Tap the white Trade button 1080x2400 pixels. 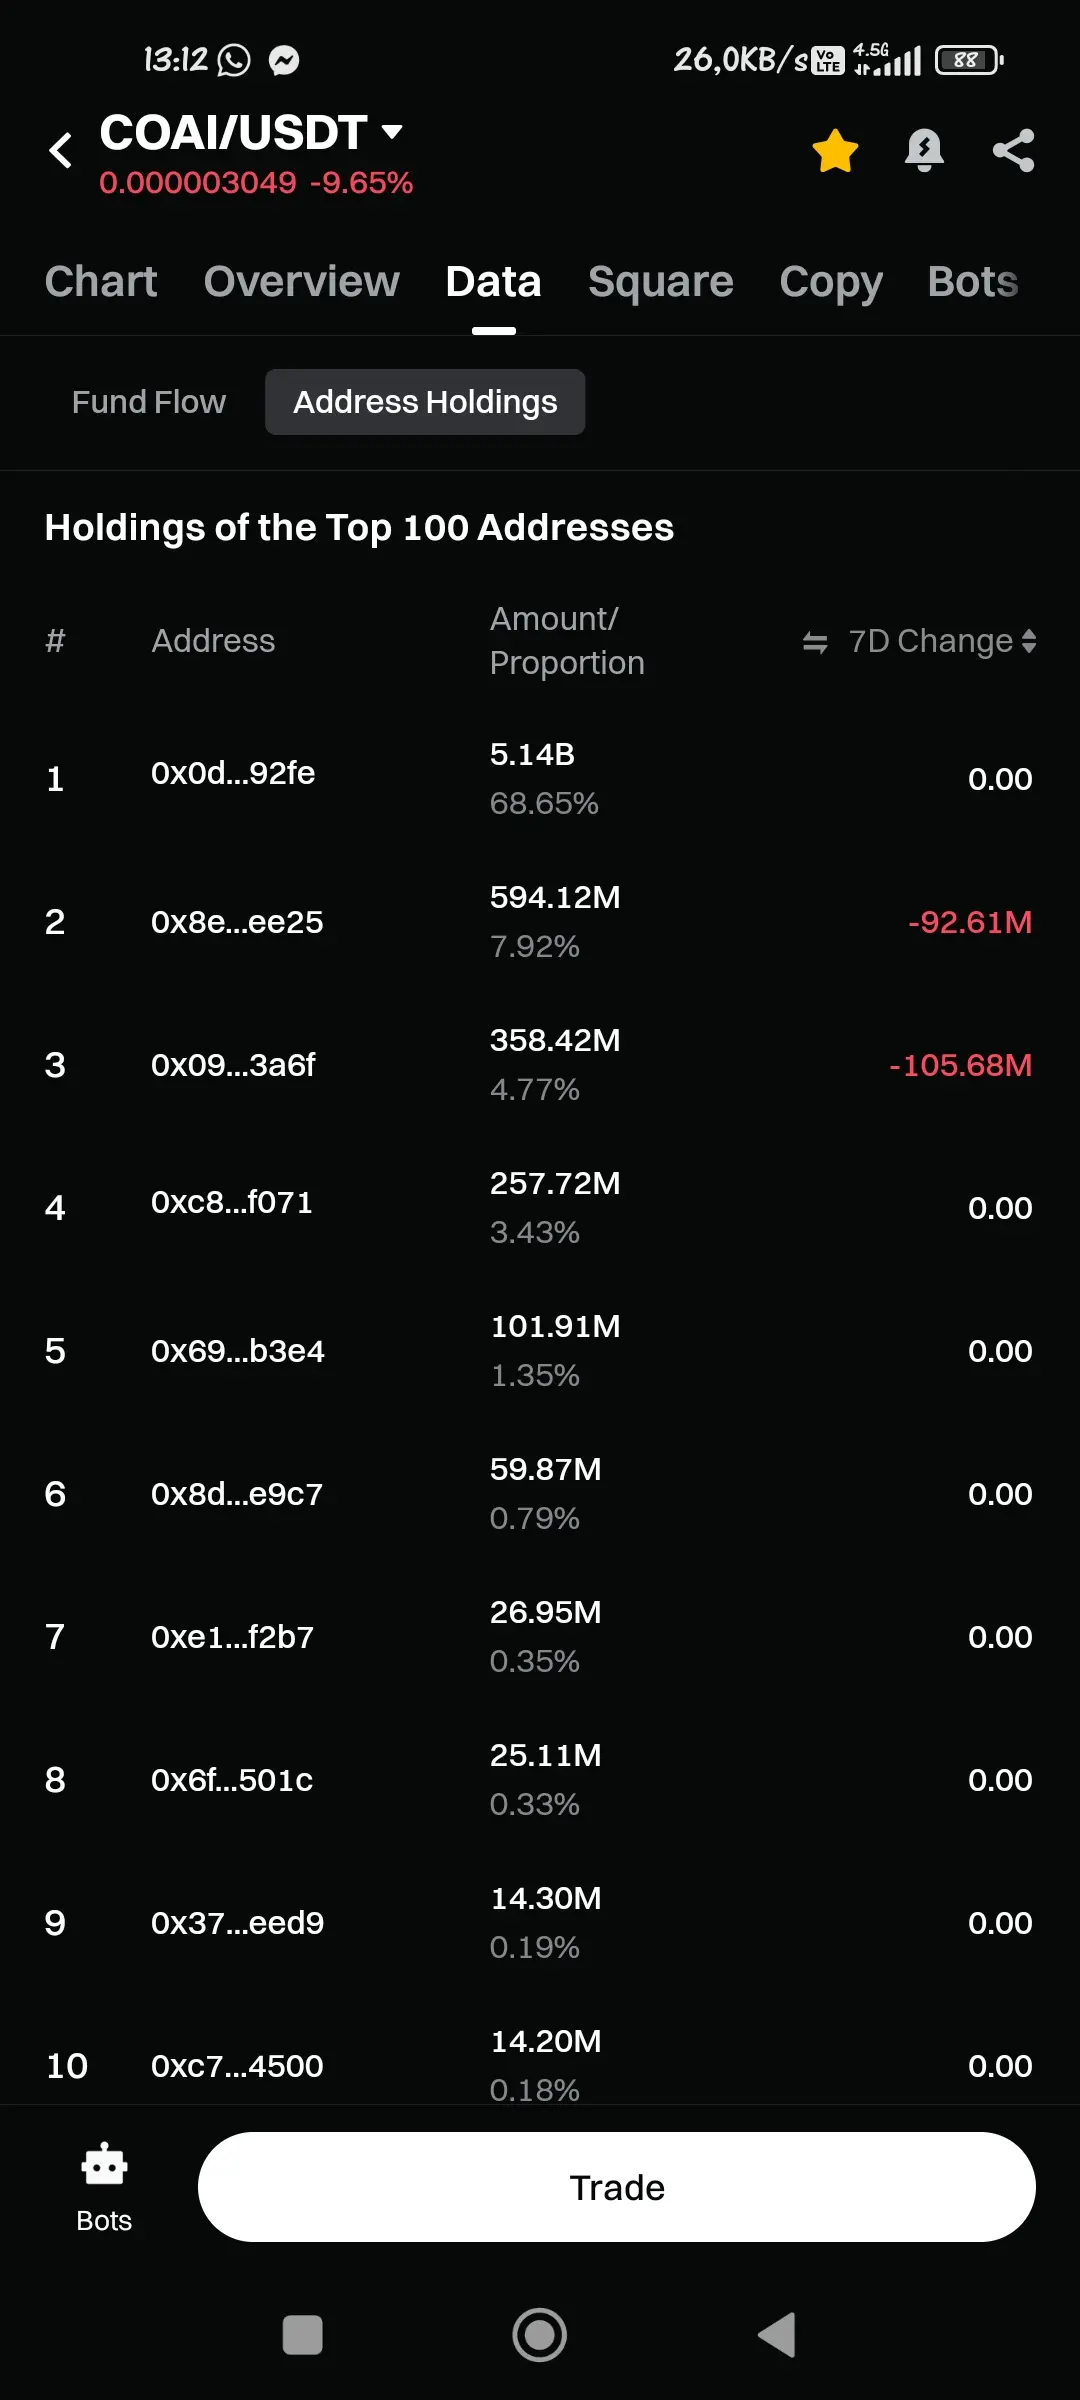point(617,2187)
